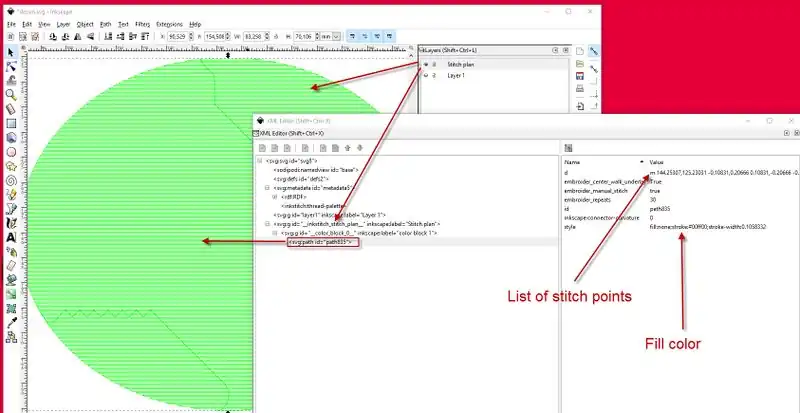Screen dimensions: 800x413
Task: Select the Text tool
Action: pyautogui.click(x=11, y=237)
